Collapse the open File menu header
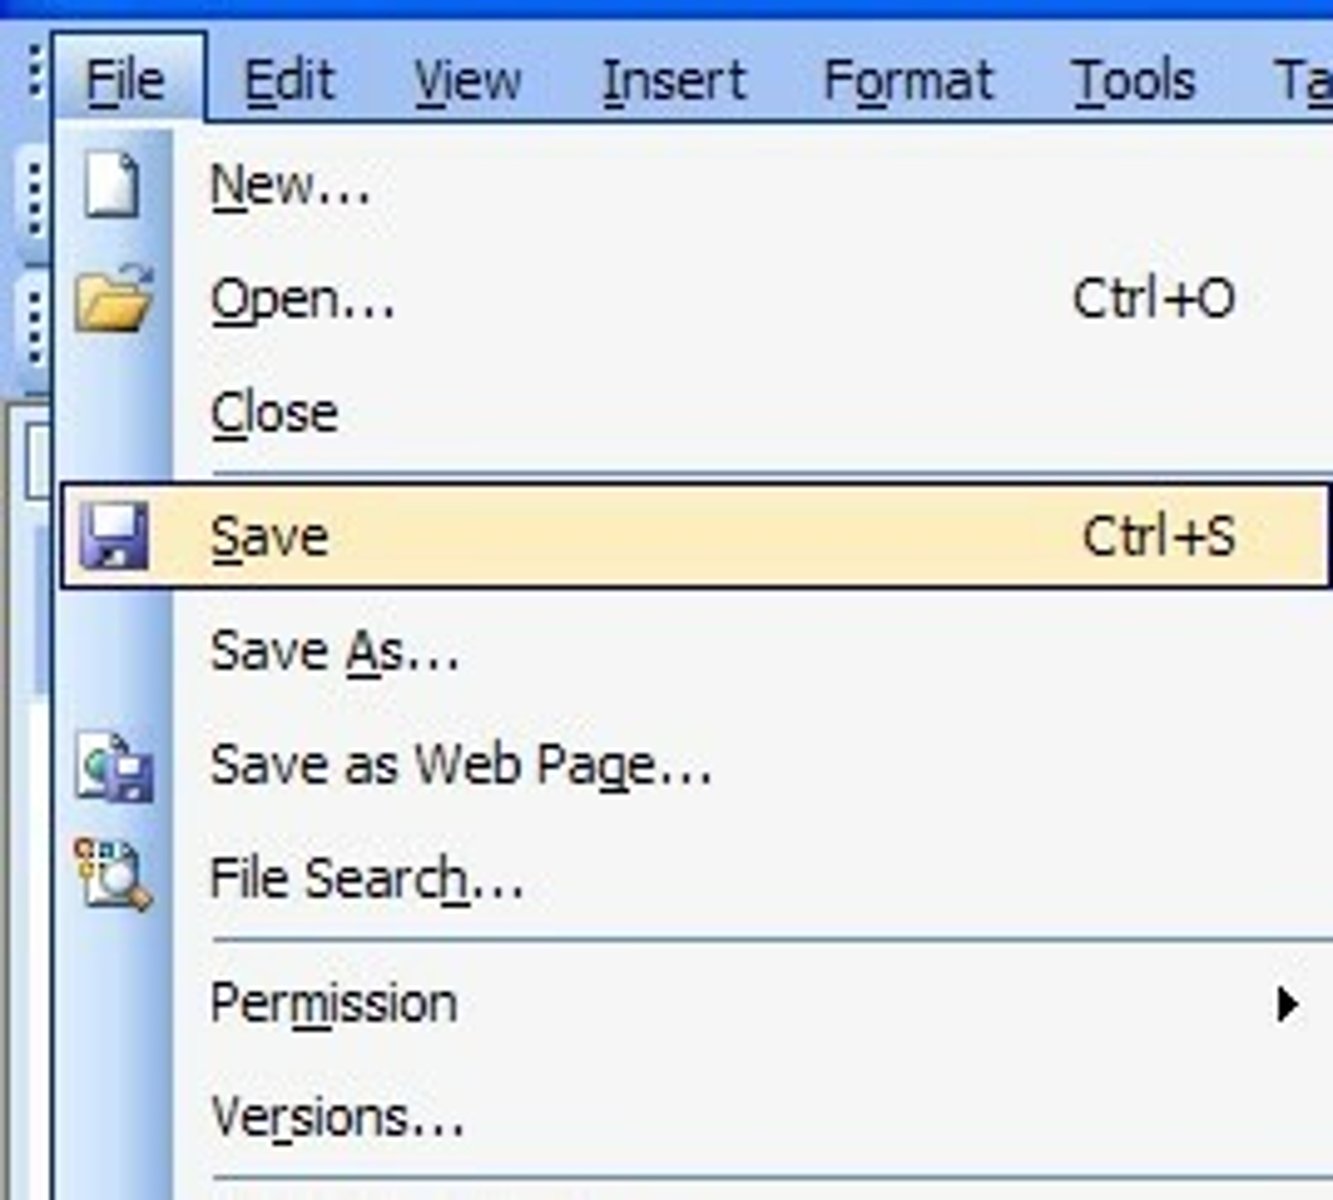Screen dimensions: 1333x1200 pyautogui.click(x=127, y=80)
